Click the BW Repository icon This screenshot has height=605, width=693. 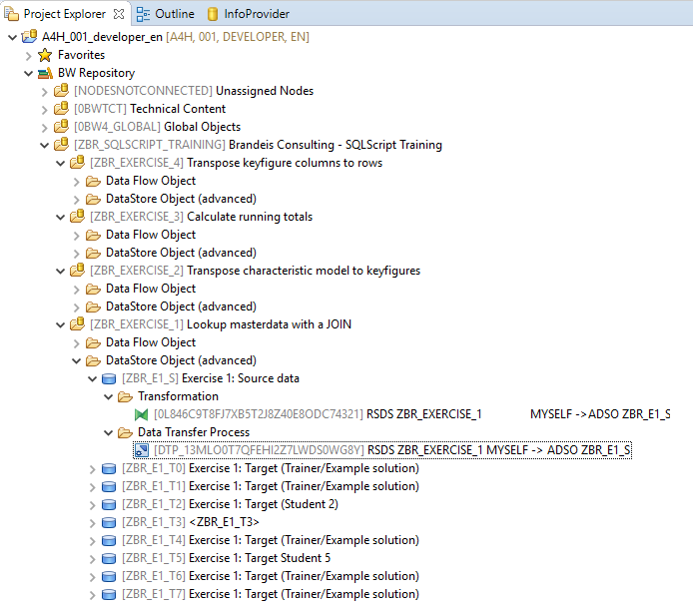tap(45, 73)
